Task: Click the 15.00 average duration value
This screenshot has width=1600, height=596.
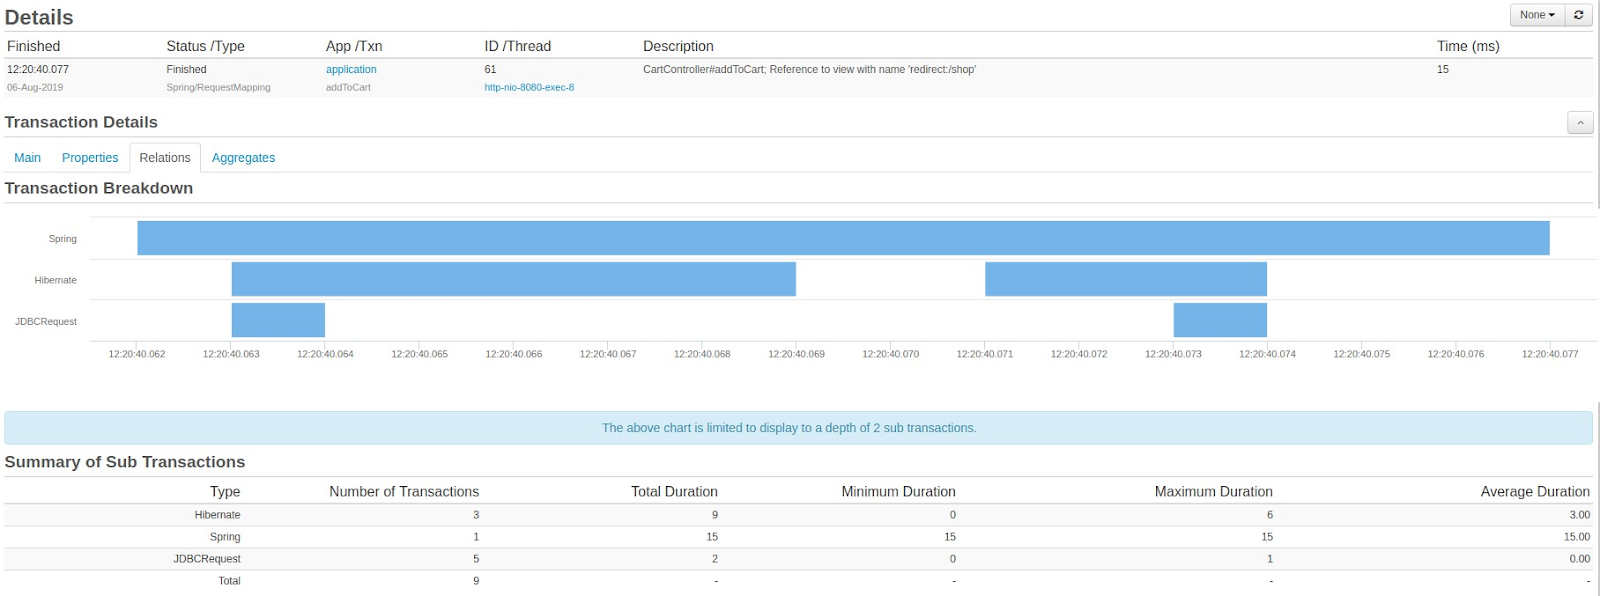Action: coord(1577,537)
